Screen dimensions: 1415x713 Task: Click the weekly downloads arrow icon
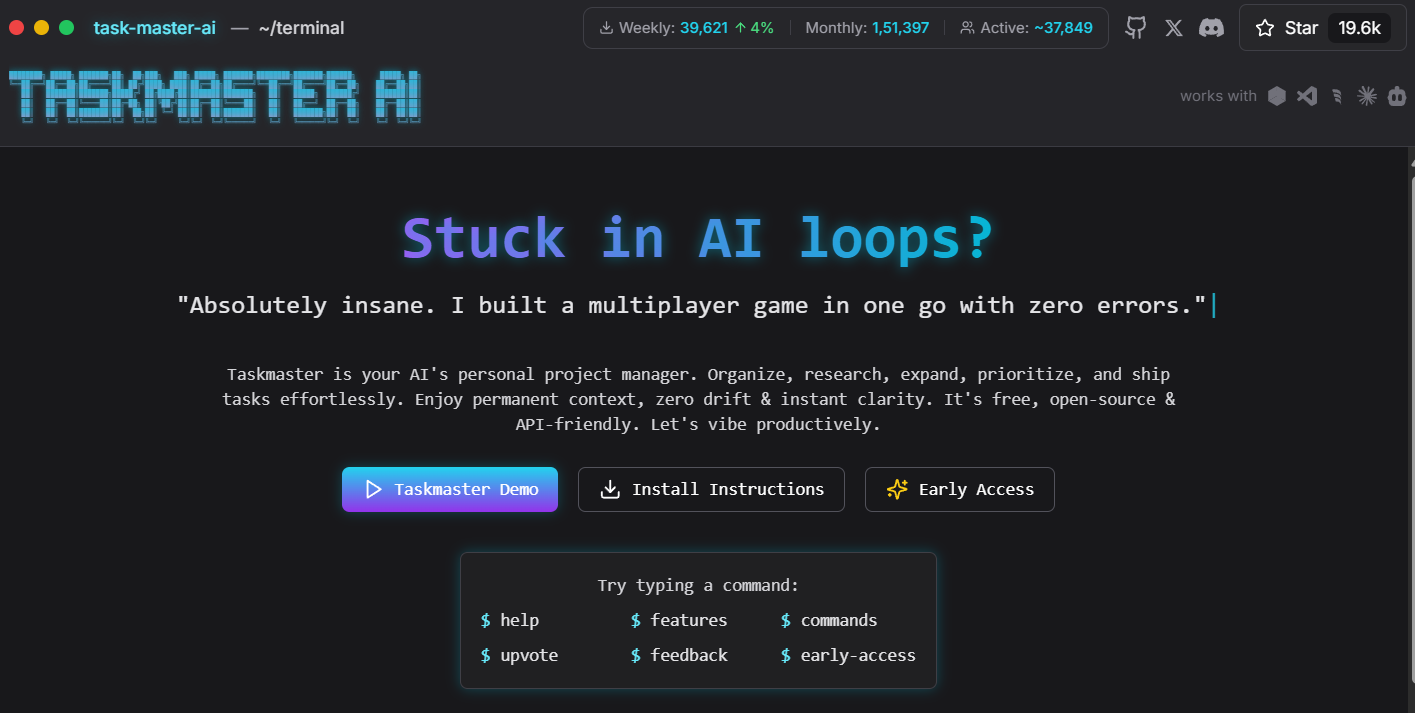coord(606,28)
